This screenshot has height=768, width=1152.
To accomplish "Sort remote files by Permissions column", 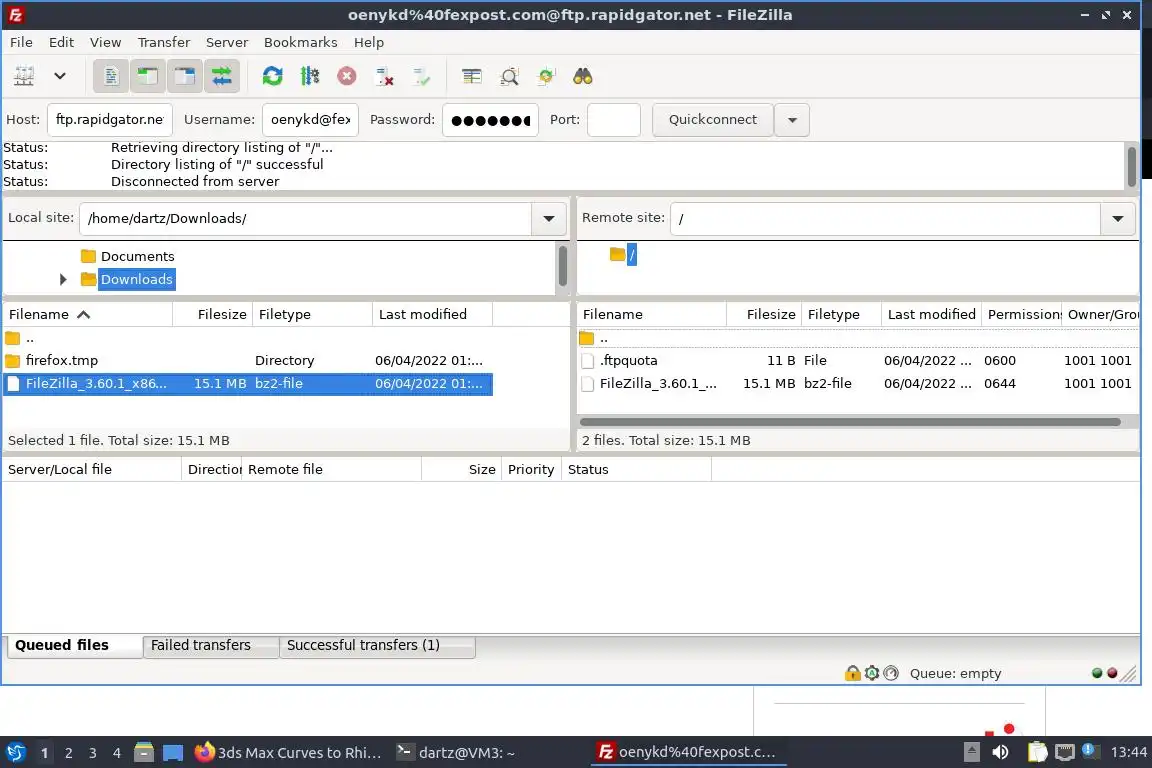I will (x=1022, y=315).
